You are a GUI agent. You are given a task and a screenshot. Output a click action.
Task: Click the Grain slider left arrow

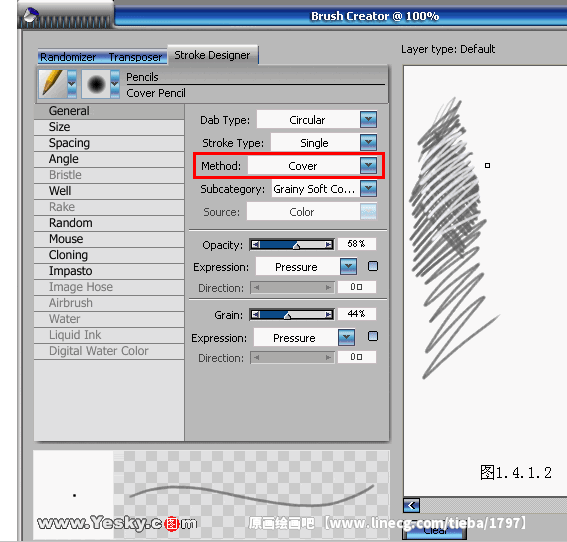[256, 315]
